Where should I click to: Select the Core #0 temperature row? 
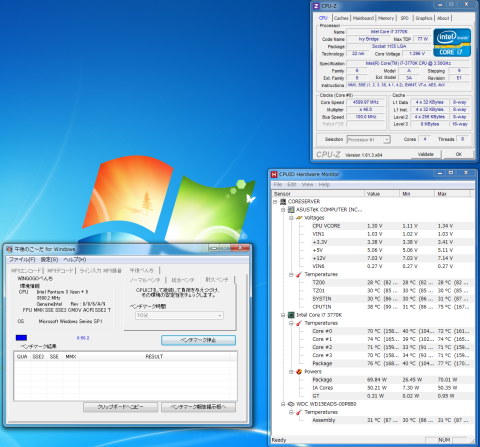tap(393, 331)
